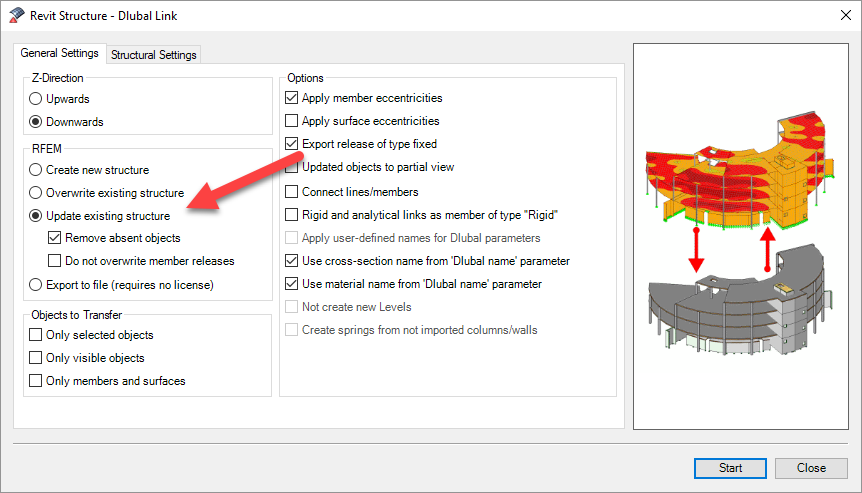
Task: Close the dialog with the X button
Action: [x=846, y=15]
